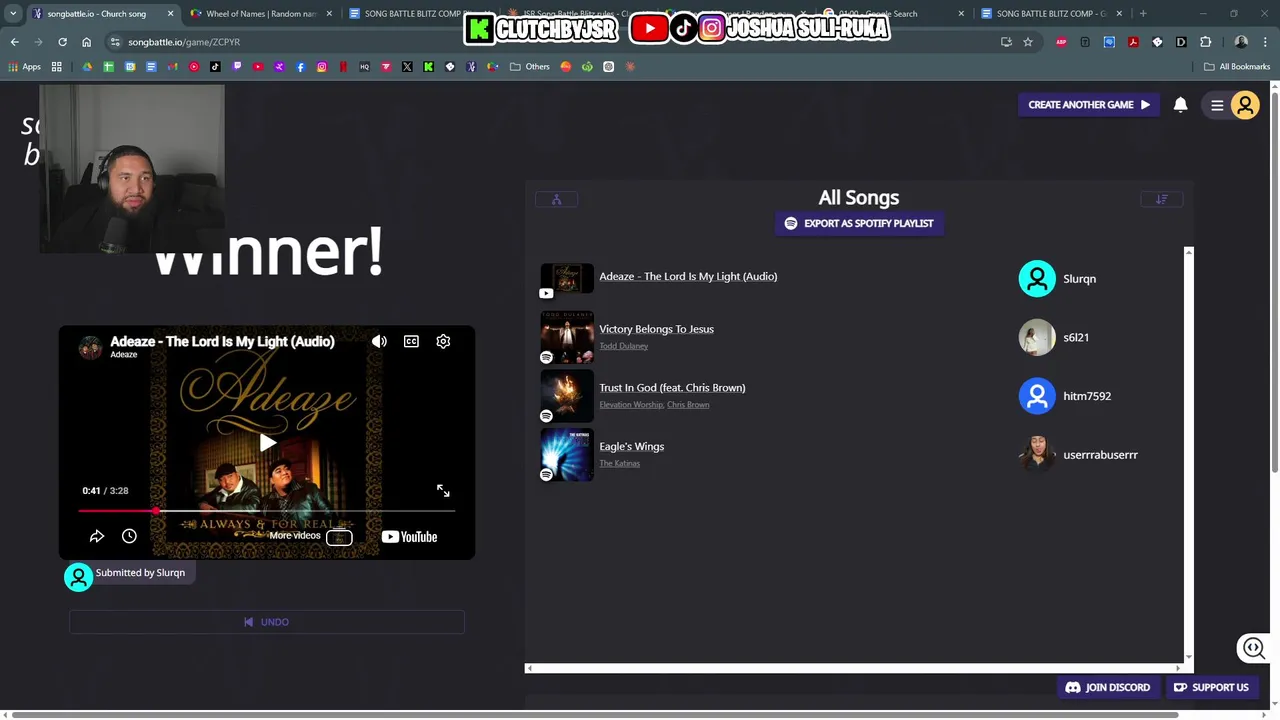Click the song list vertical scrollbar

click(1188, 454)
